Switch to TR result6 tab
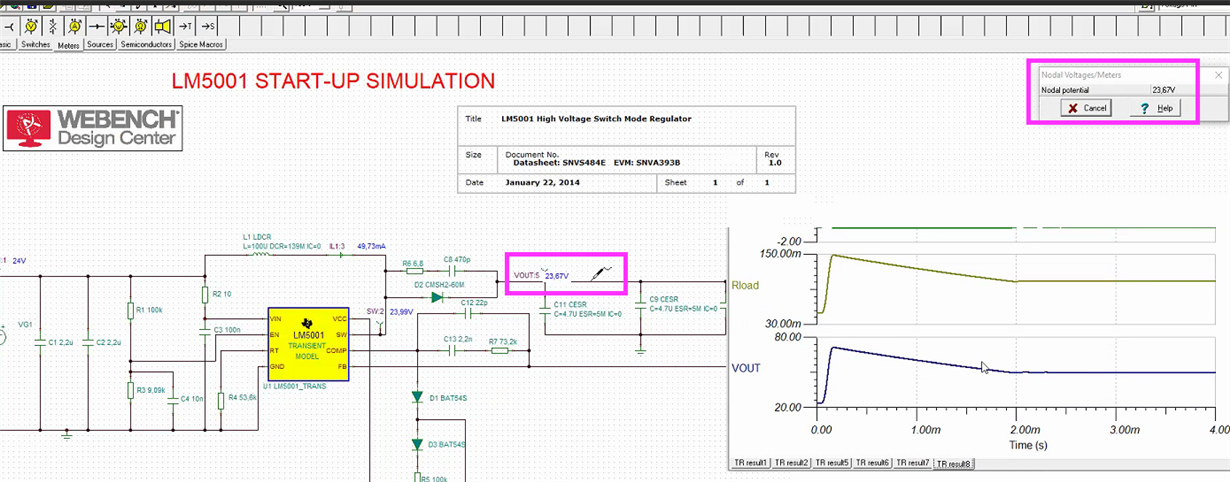This screenshot has height=482, width=1230. point(873,463)
